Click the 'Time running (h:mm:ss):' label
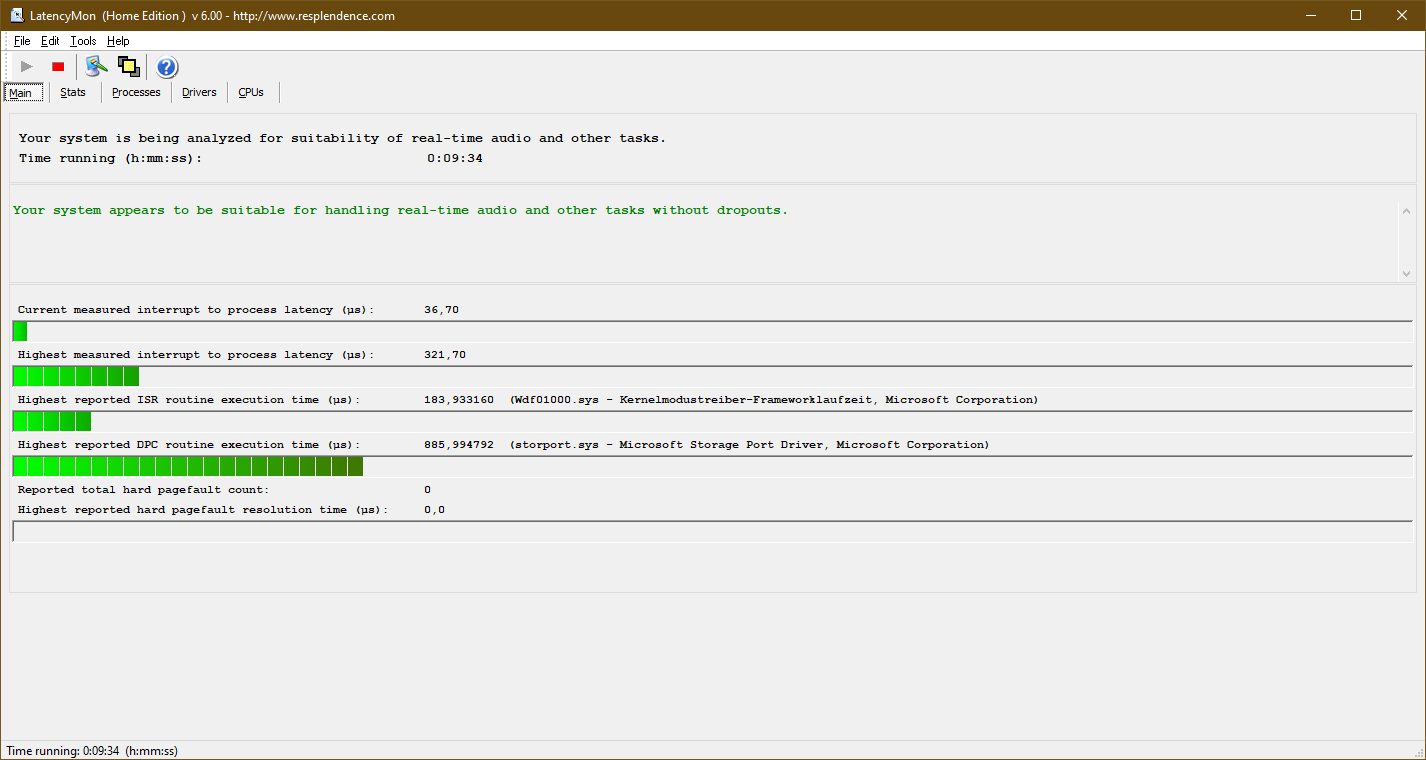The image size is (1426, 760). 110,159
